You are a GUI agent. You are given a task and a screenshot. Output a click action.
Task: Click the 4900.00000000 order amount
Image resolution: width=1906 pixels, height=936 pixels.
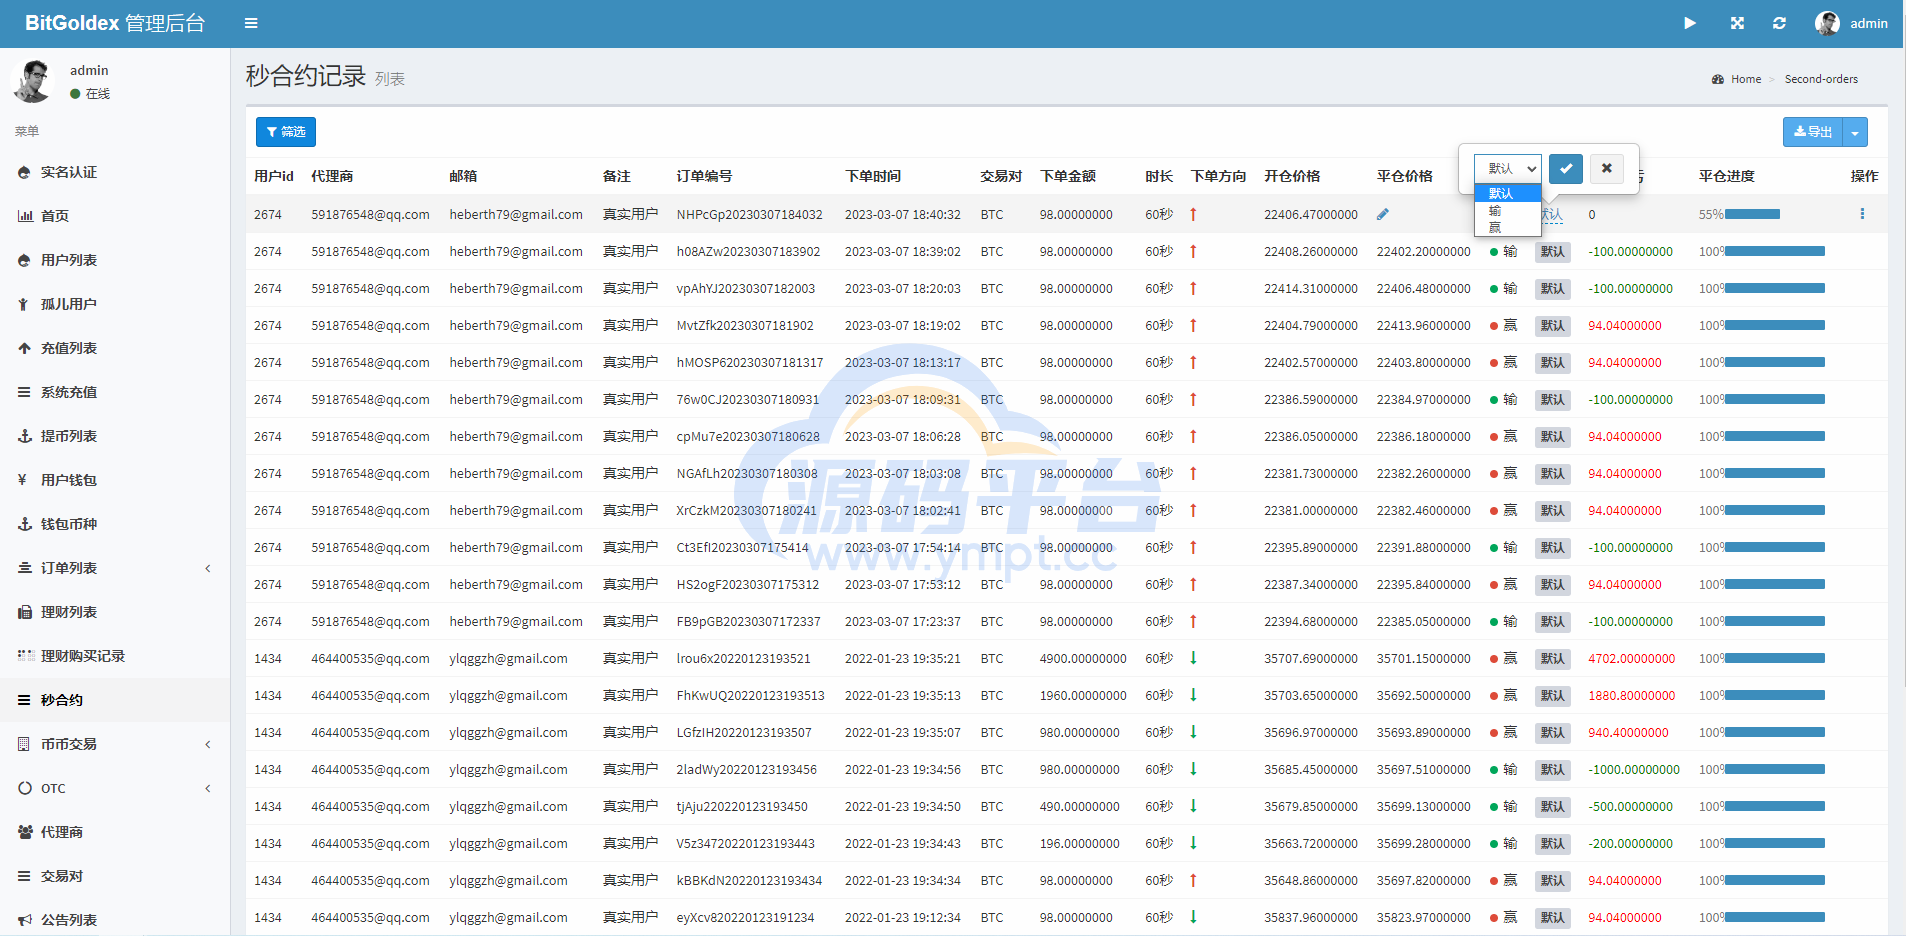point(1083,658)
